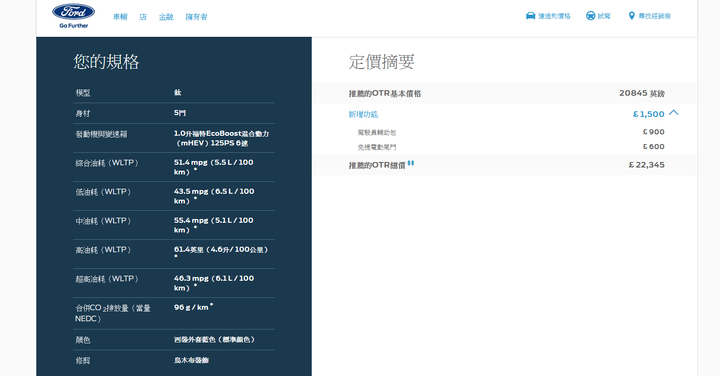
Task: Click the 修剪 trim label
Action: [83, 361]
